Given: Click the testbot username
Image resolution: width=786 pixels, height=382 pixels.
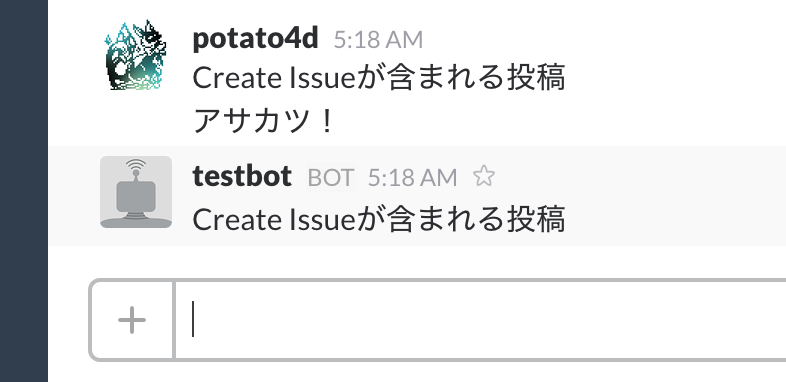Looking at the screenshot, I should 242,176.
